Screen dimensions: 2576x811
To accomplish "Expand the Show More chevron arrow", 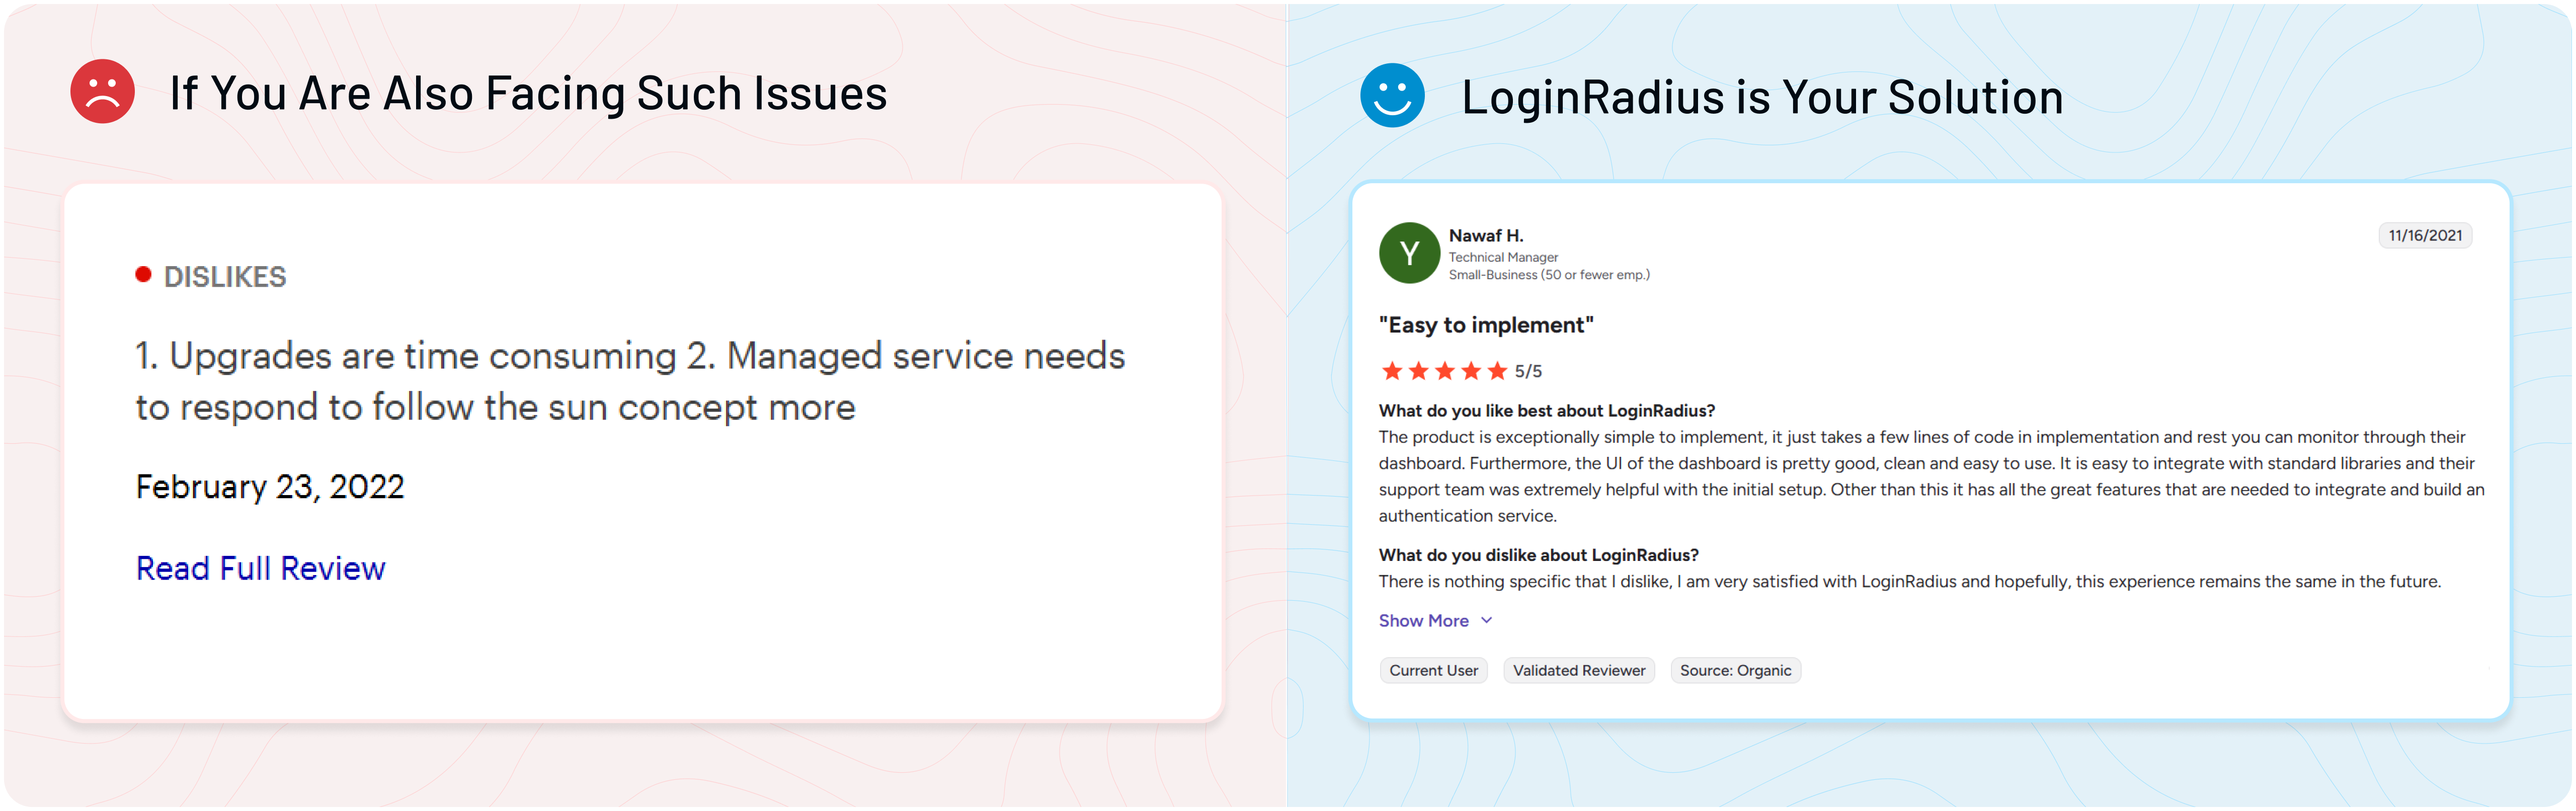I will pos(1487,620).
